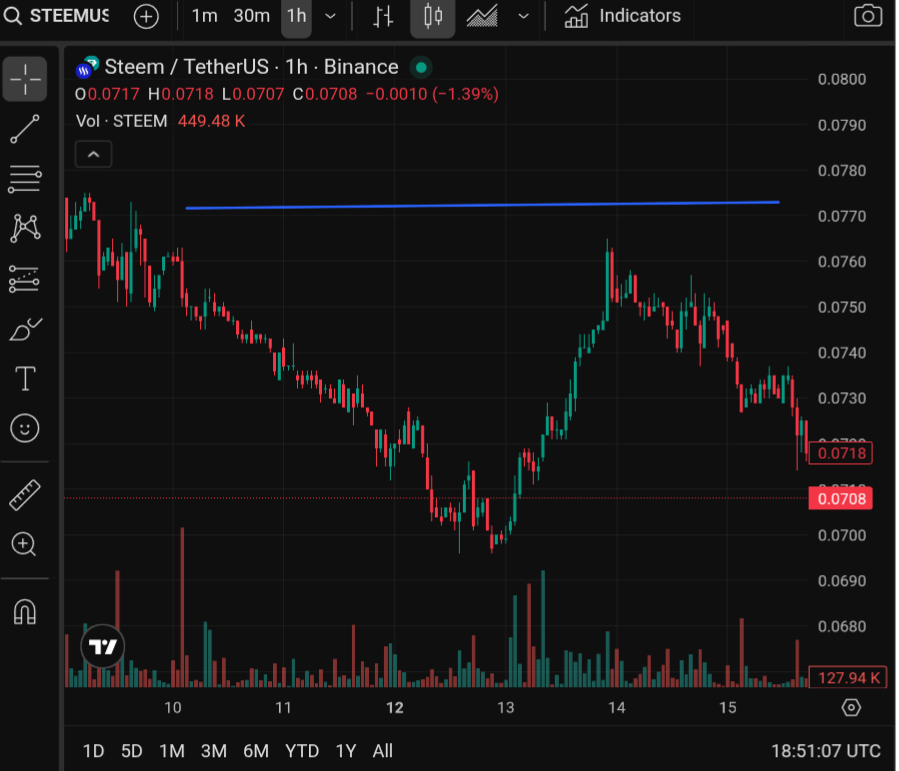Set range to 1D
Image resolution: width=899 pixels, height=771 pixels.
(93, 751)
